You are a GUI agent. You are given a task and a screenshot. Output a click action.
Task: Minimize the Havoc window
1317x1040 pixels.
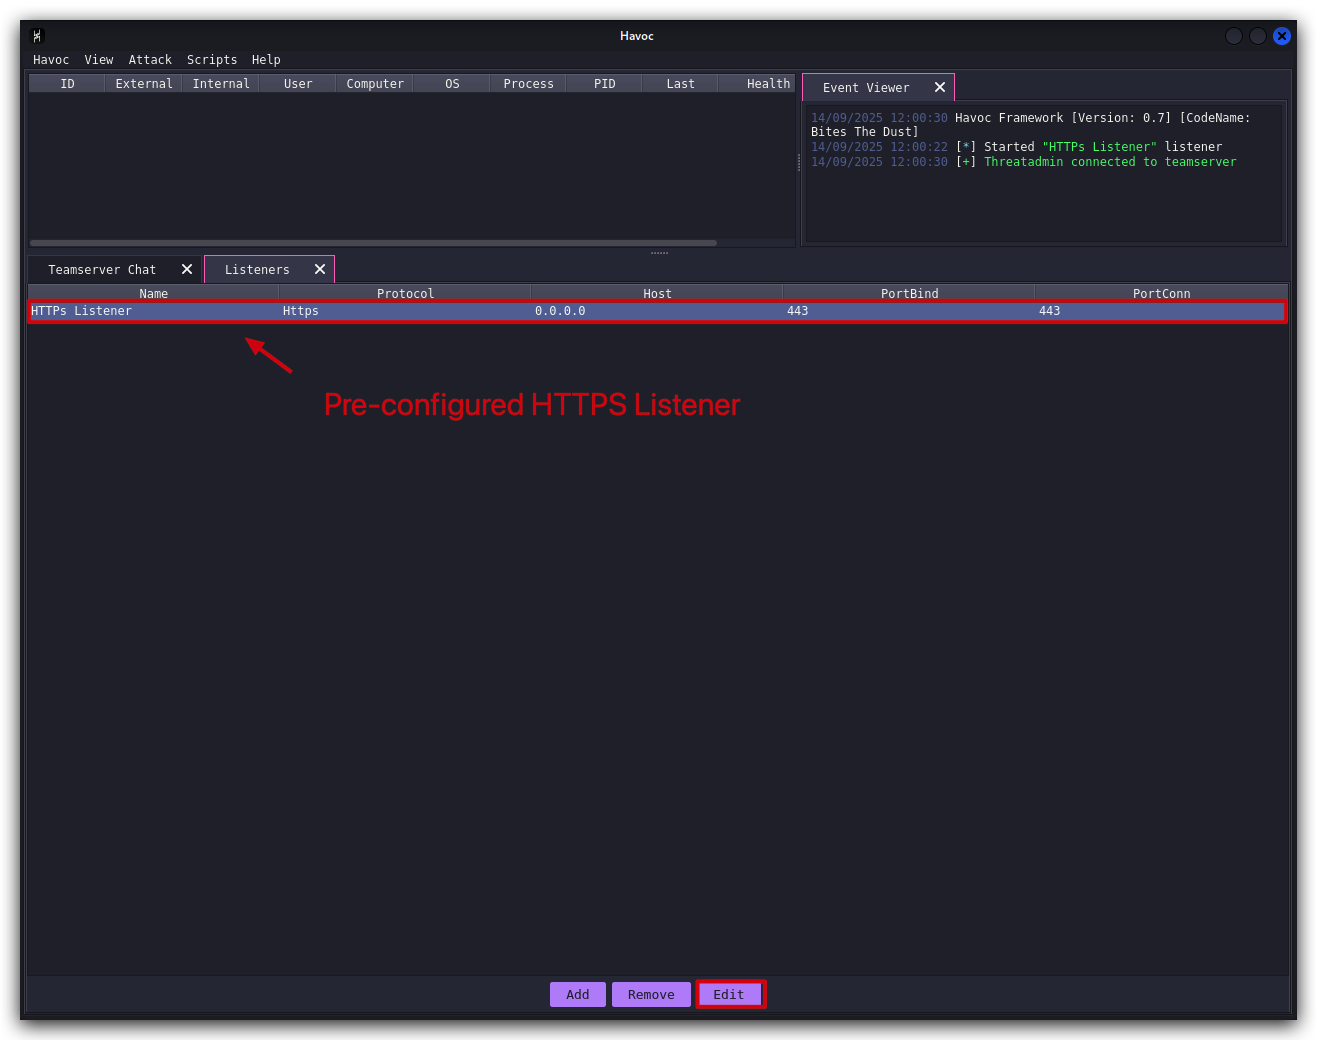(1234, 36)
